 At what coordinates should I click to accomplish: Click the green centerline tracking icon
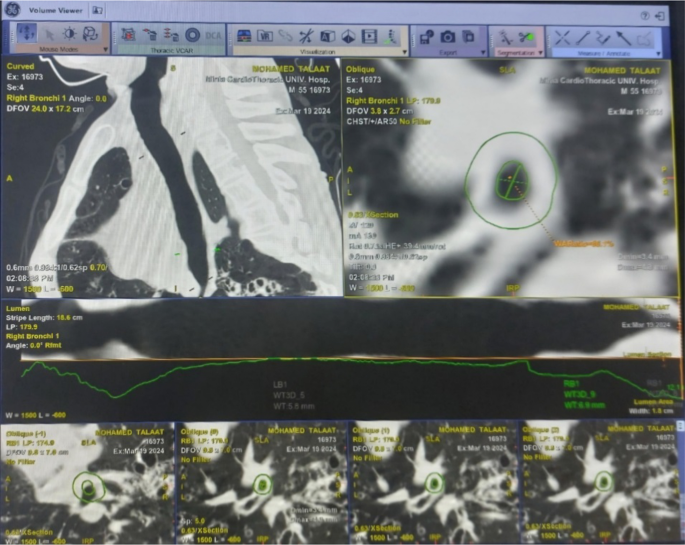pyautogui.click(x=391, y=36)
